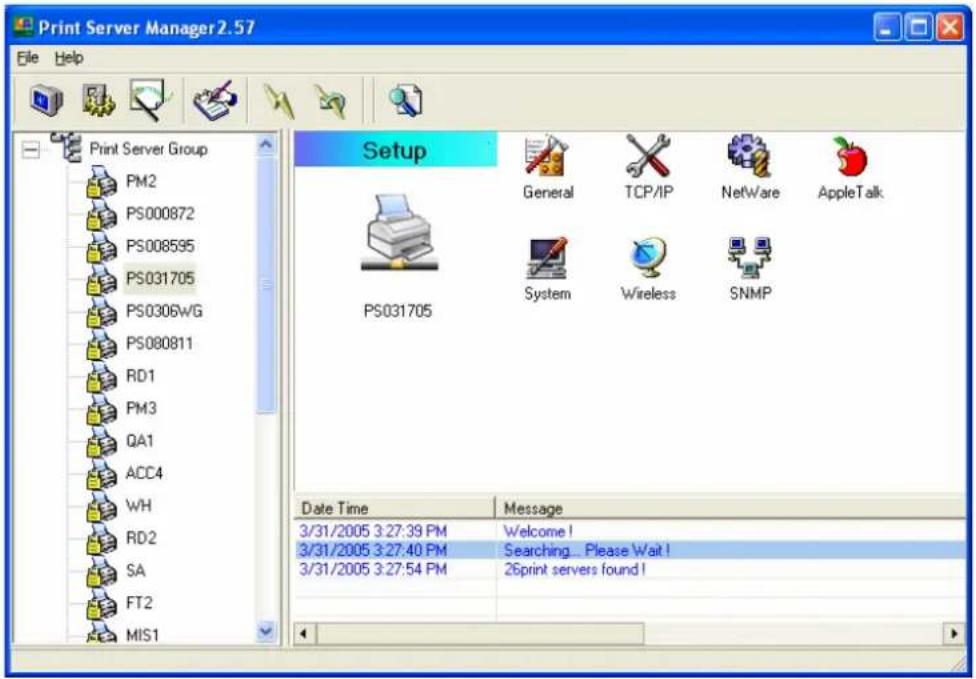Click tree panel scroll down arrow

pos(266,632)
